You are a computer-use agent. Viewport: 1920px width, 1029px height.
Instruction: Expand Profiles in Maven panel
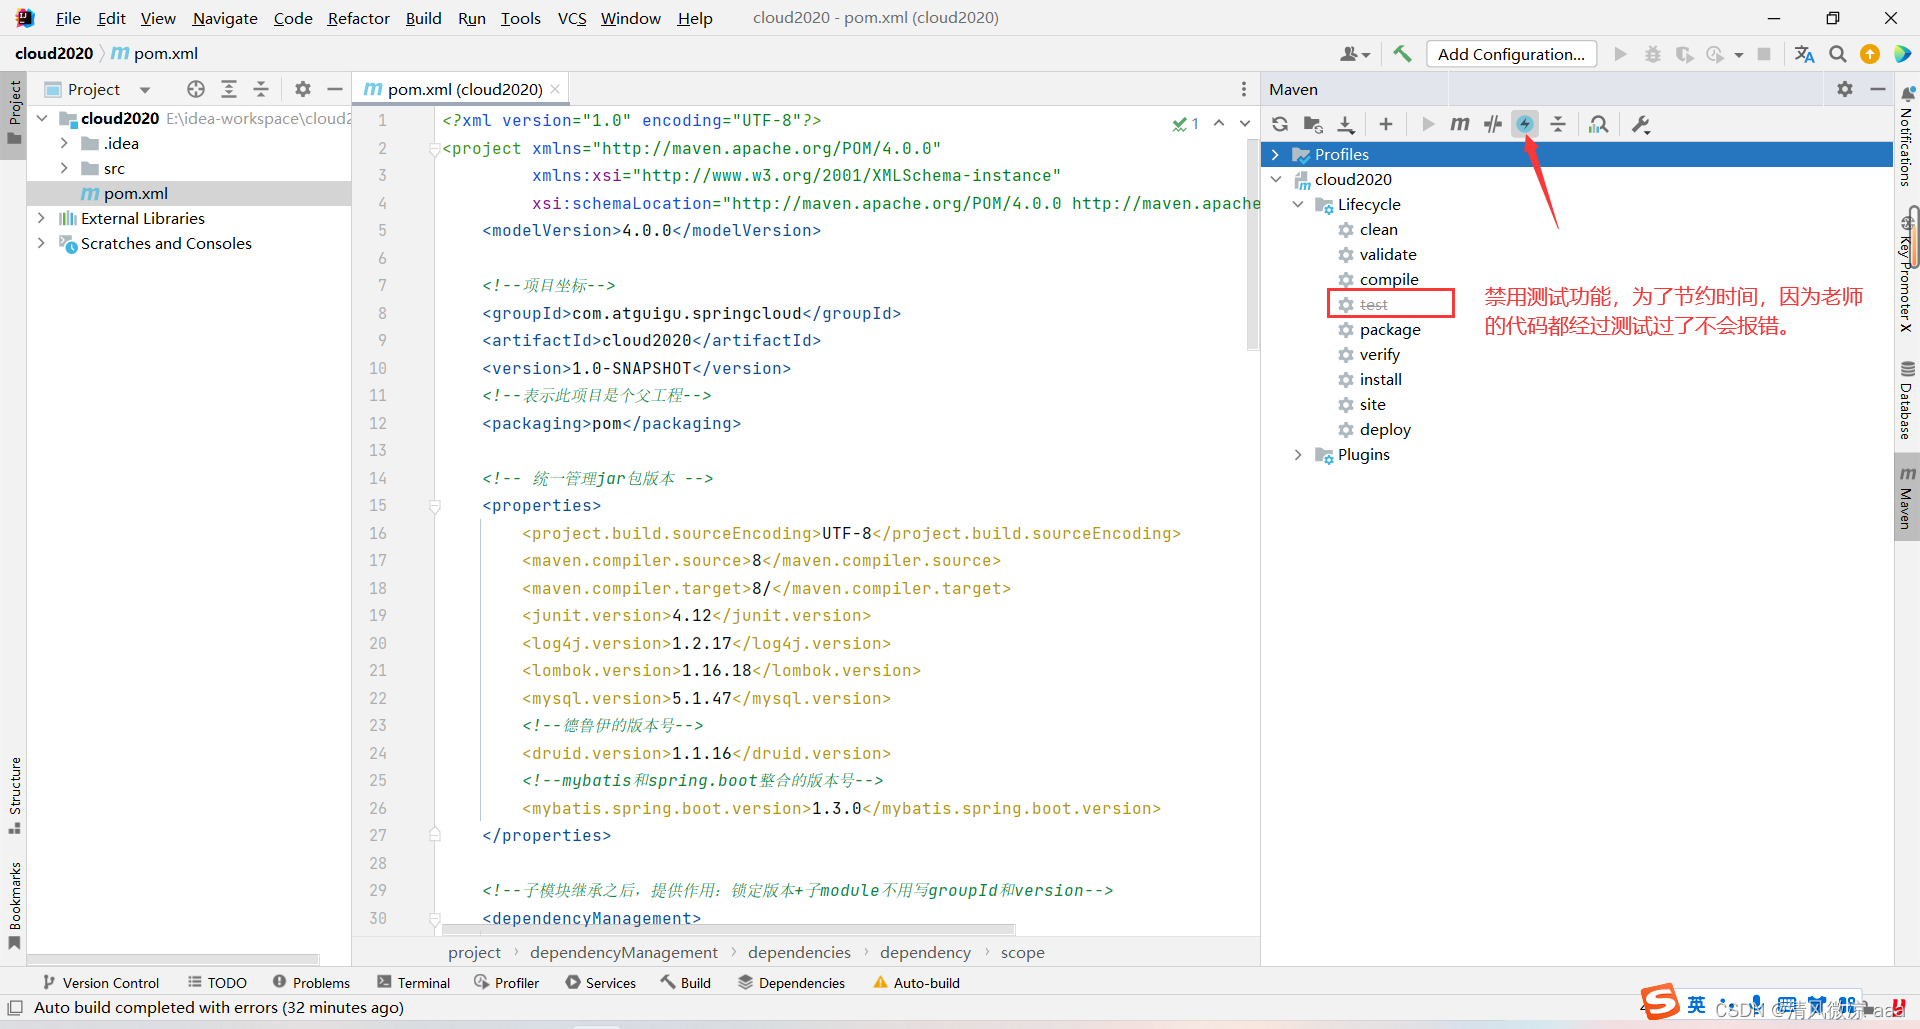1276,154
